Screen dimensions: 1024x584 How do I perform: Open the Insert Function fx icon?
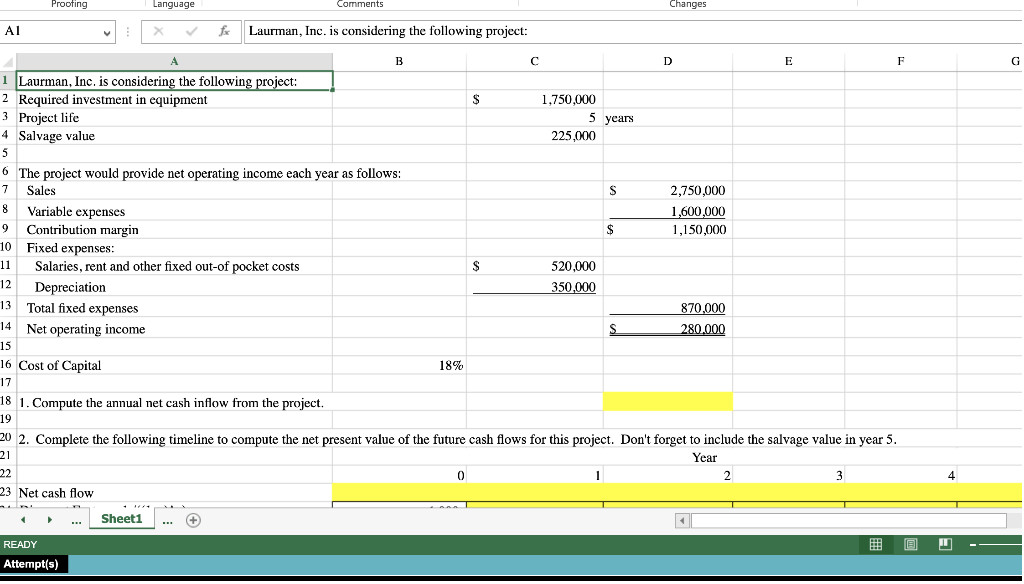coord(224,31)
